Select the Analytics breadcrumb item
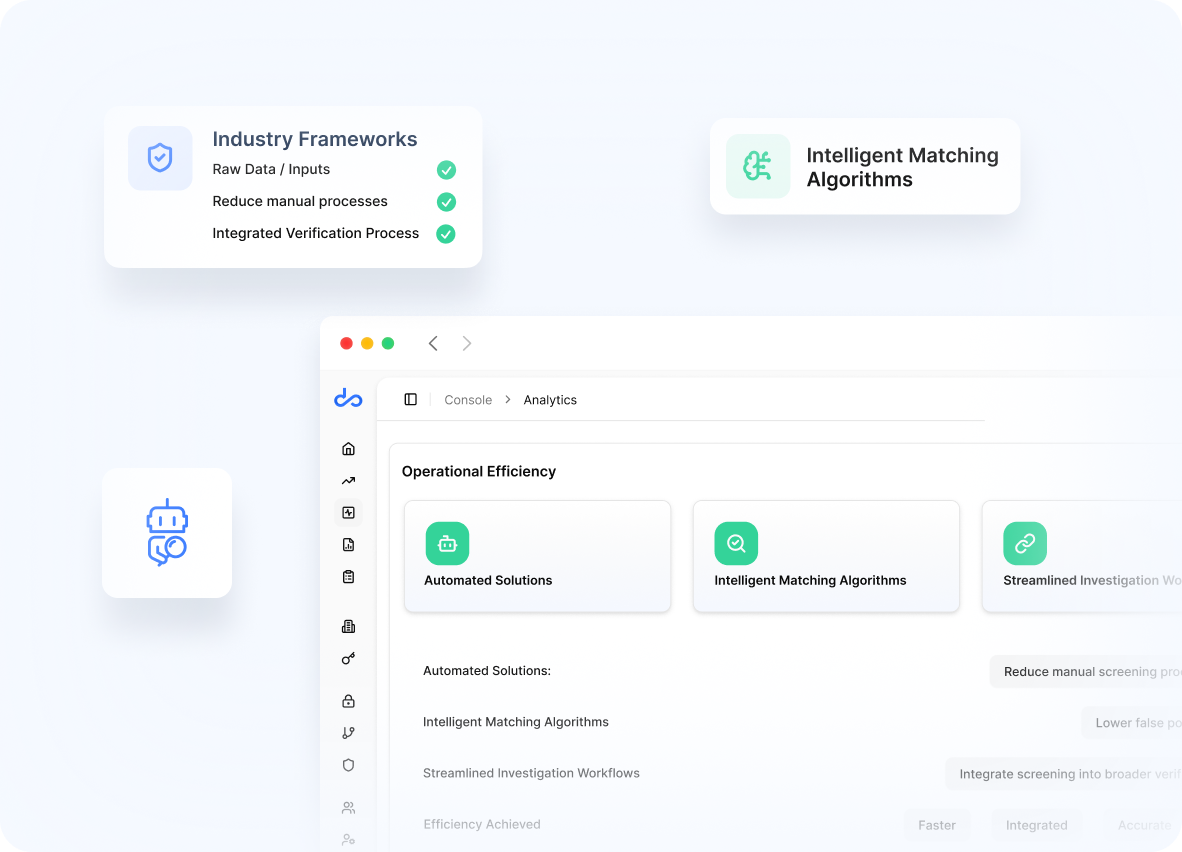1182x852 pixels. 550,400
